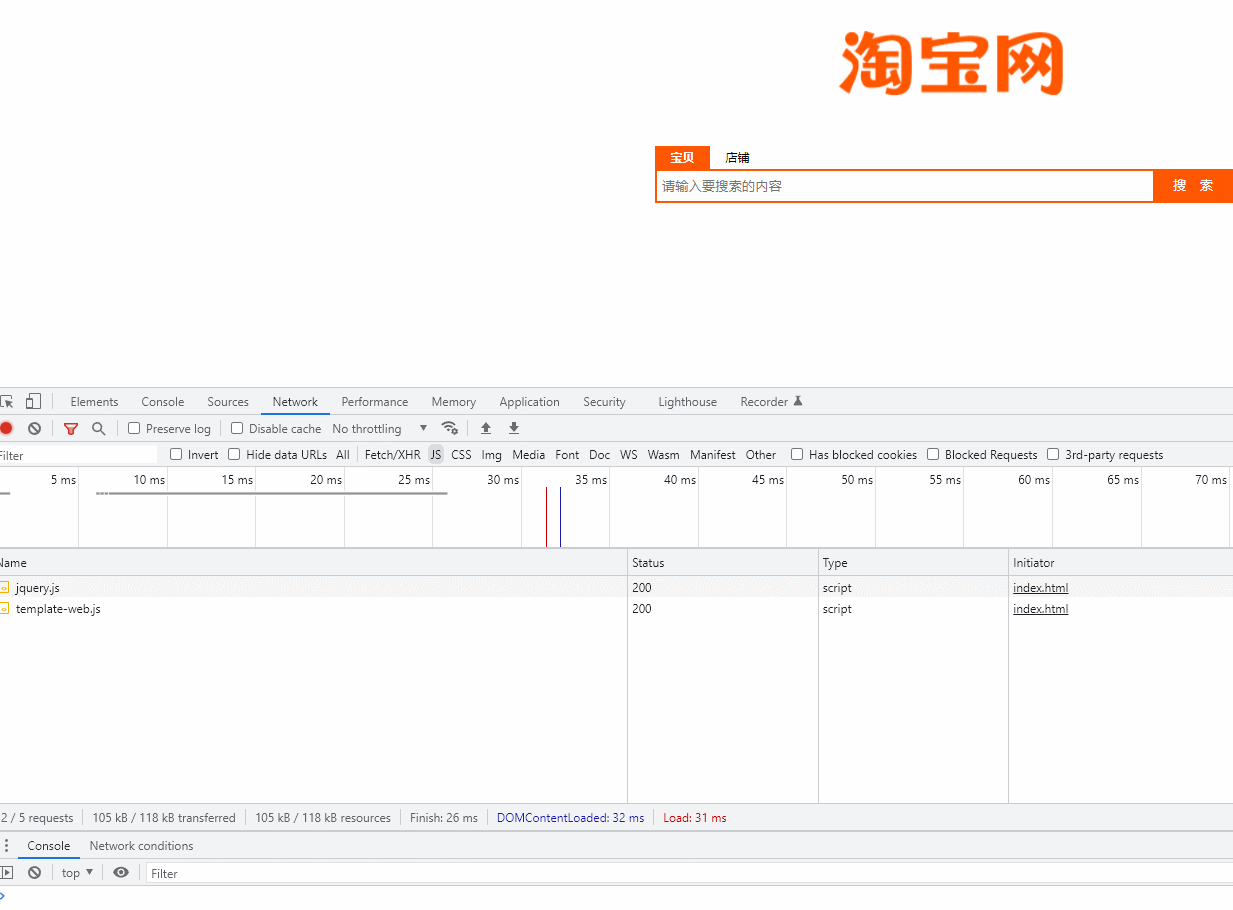Click the Recorder flask icon

798,402
